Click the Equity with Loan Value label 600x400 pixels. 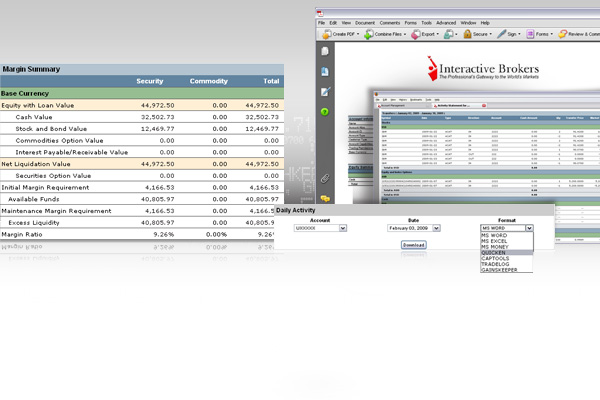pos(38,105)
